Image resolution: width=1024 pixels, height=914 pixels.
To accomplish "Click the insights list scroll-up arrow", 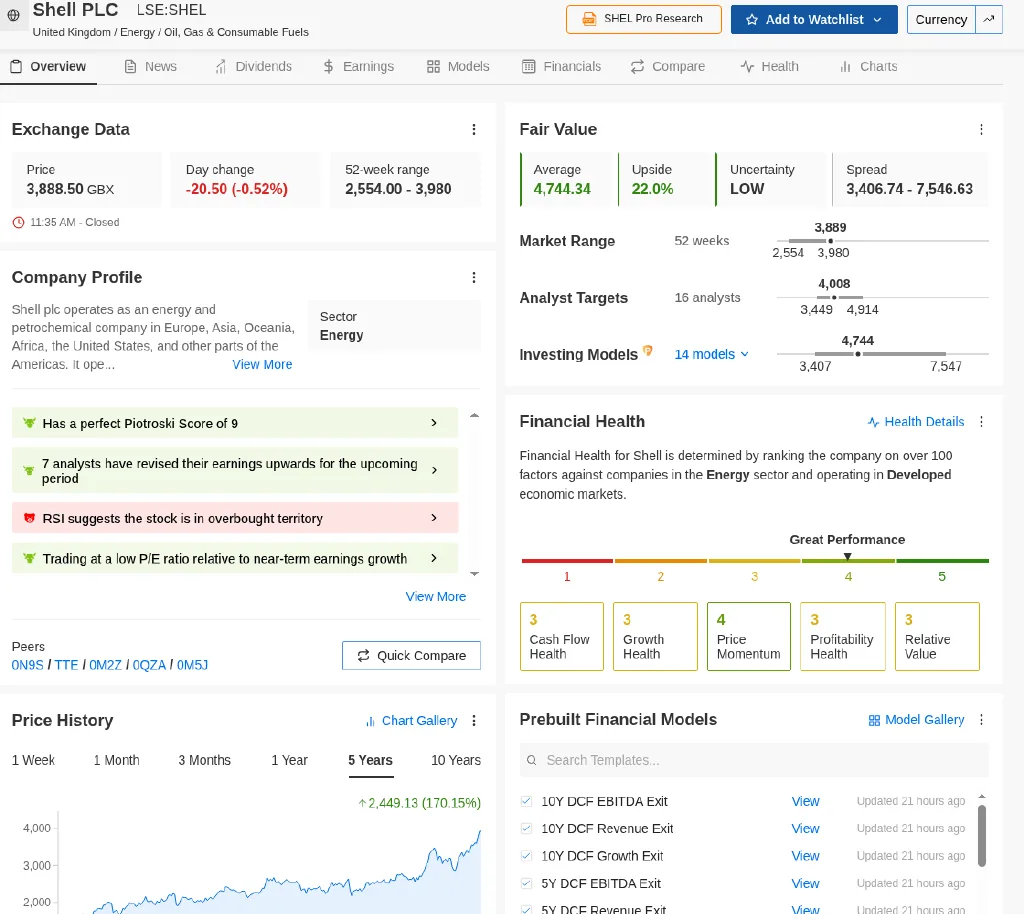I will [475, 415].
